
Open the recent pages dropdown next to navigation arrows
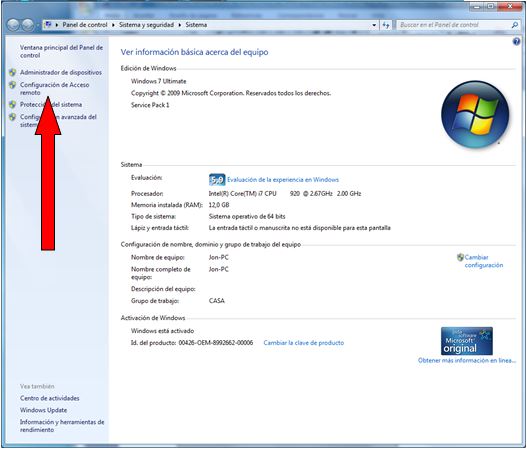[x=38, y=25]
